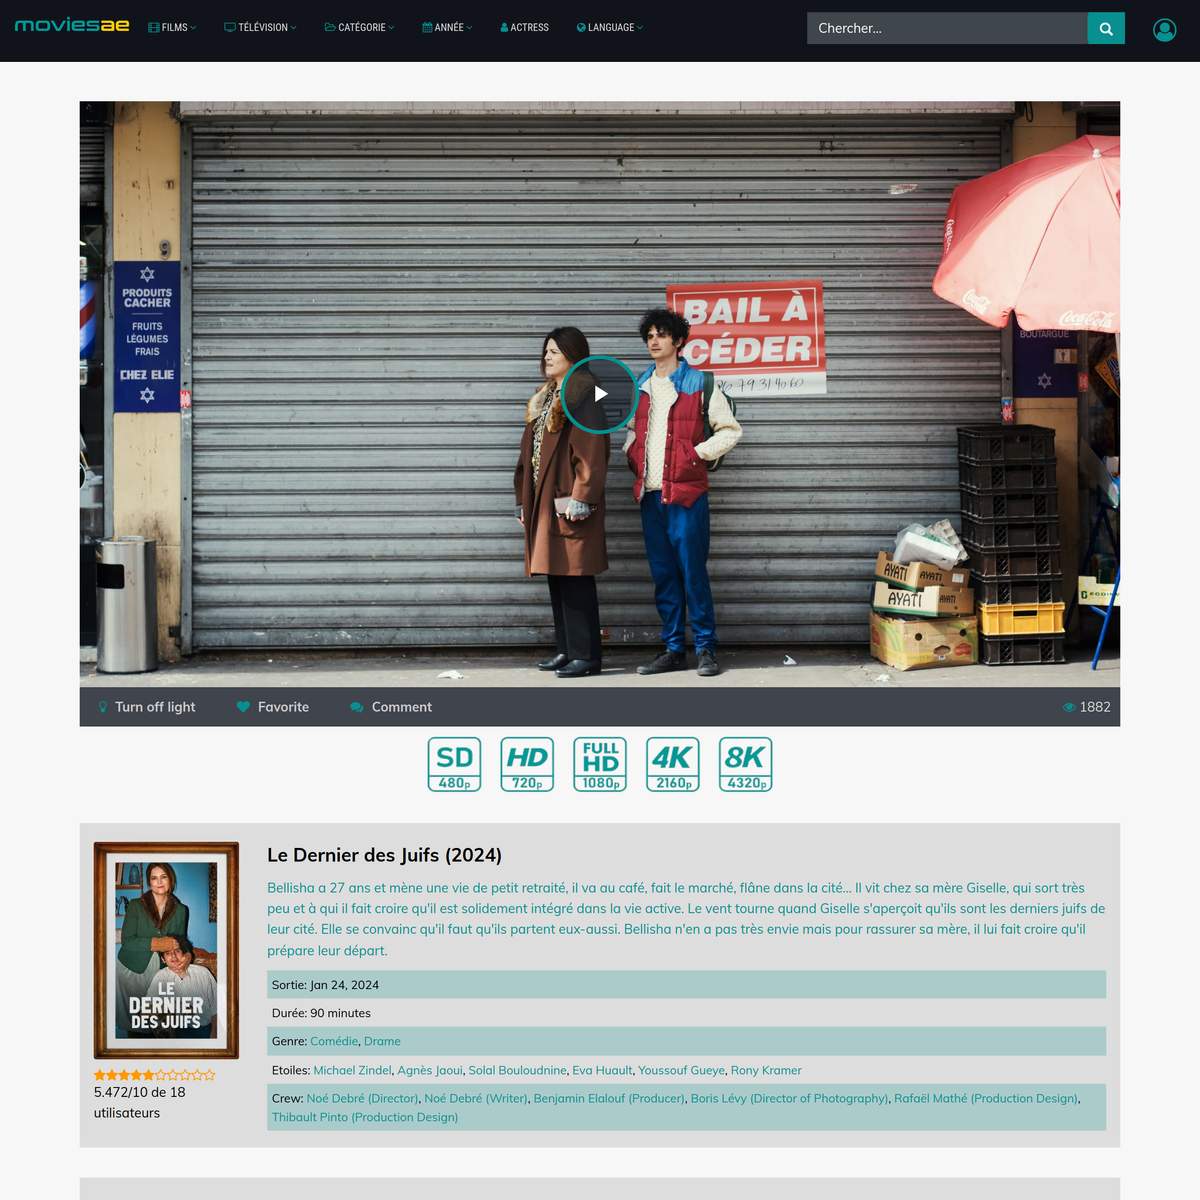Open actor Youssouf Gueye link
Viewport: 1200px width, 1200px height.
pyautogui.click(x=682, y=1070)
